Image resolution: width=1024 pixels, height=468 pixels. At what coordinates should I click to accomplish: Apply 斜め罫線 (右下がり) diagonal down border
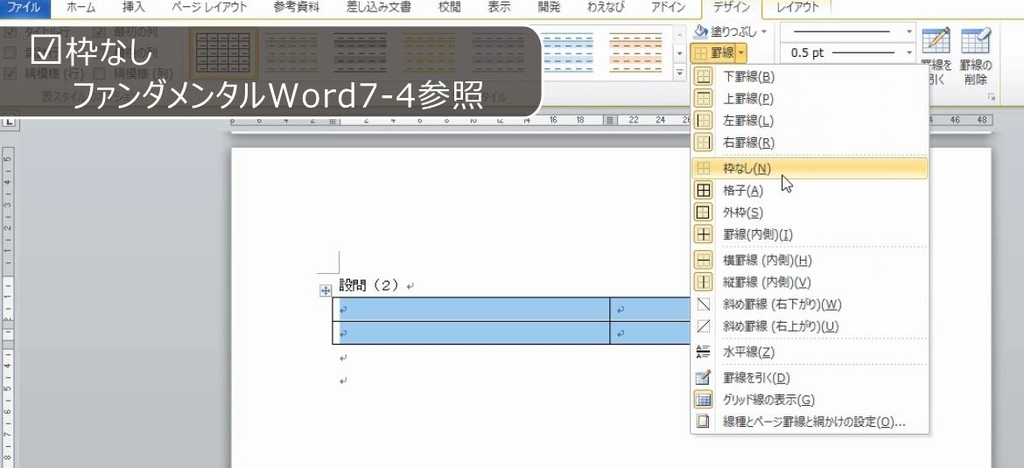click(809, 304)
